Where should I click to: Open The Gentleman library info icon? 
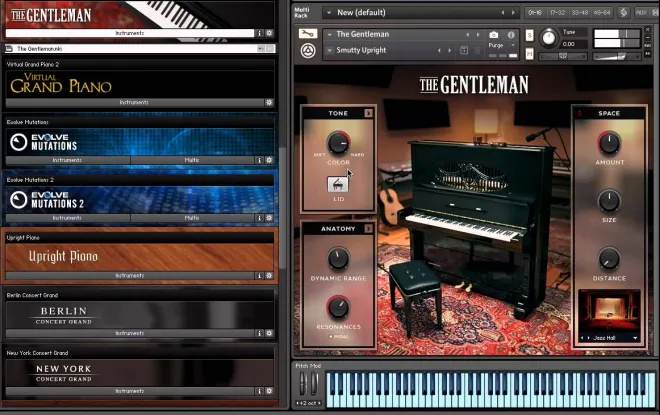click(x=259, y=33)
